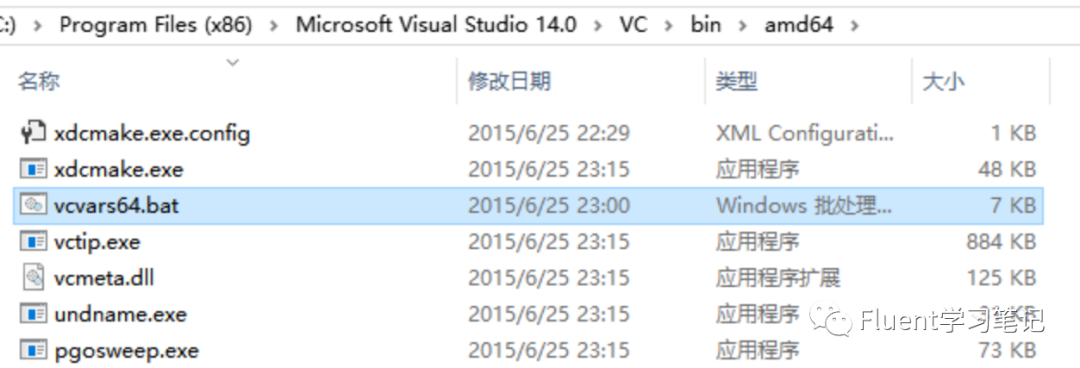Click the pgosweep.exe application icon

(33, 351)
